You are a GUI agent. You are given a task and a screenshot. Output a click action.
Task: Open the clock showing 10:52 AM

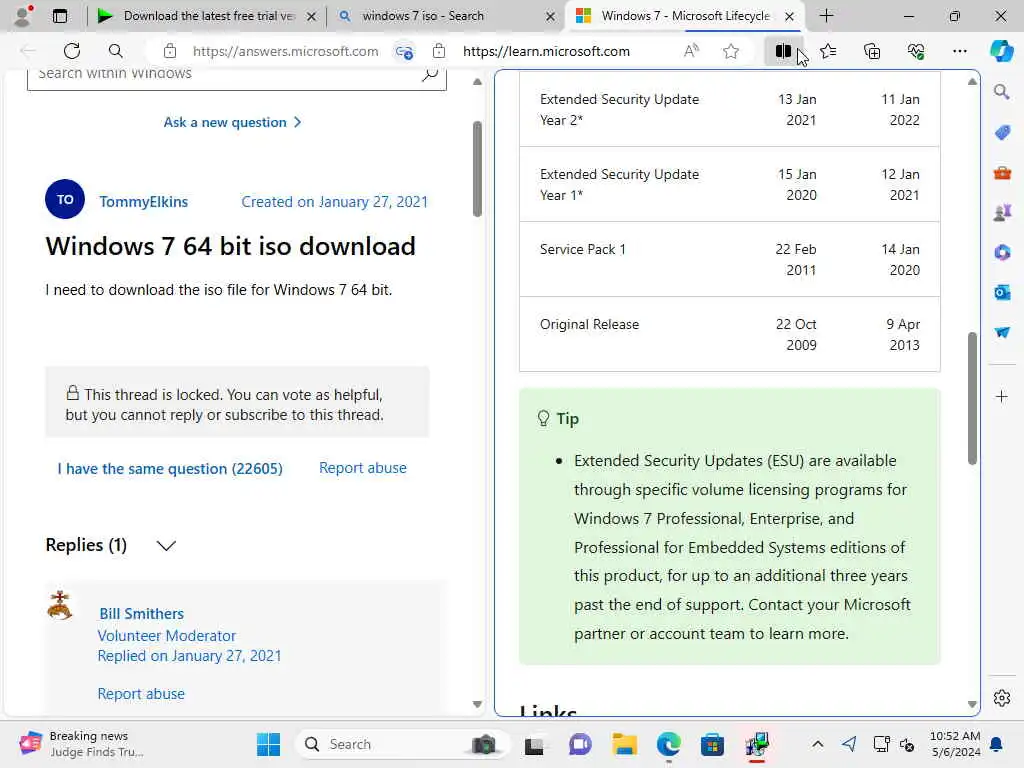coord(955,744)
